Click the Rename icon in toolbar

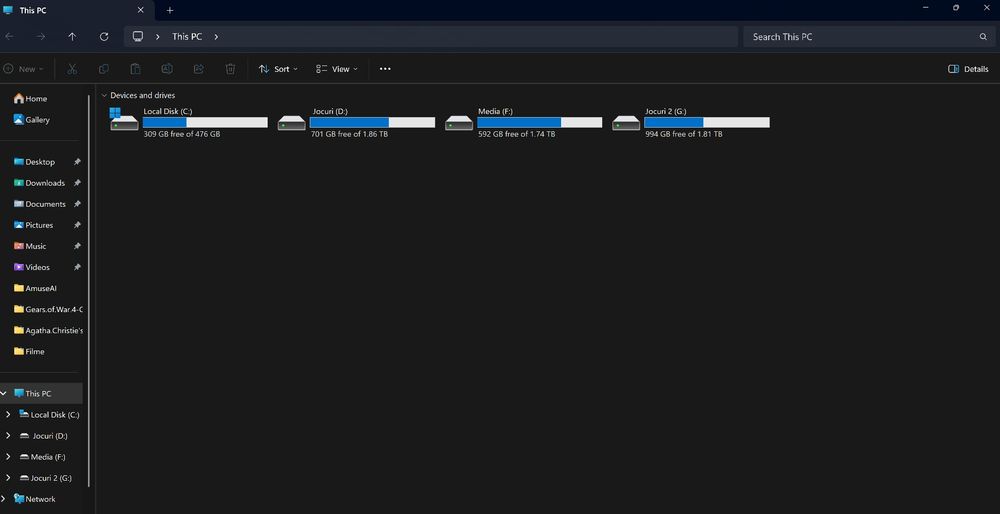click(x=167, y=69)
